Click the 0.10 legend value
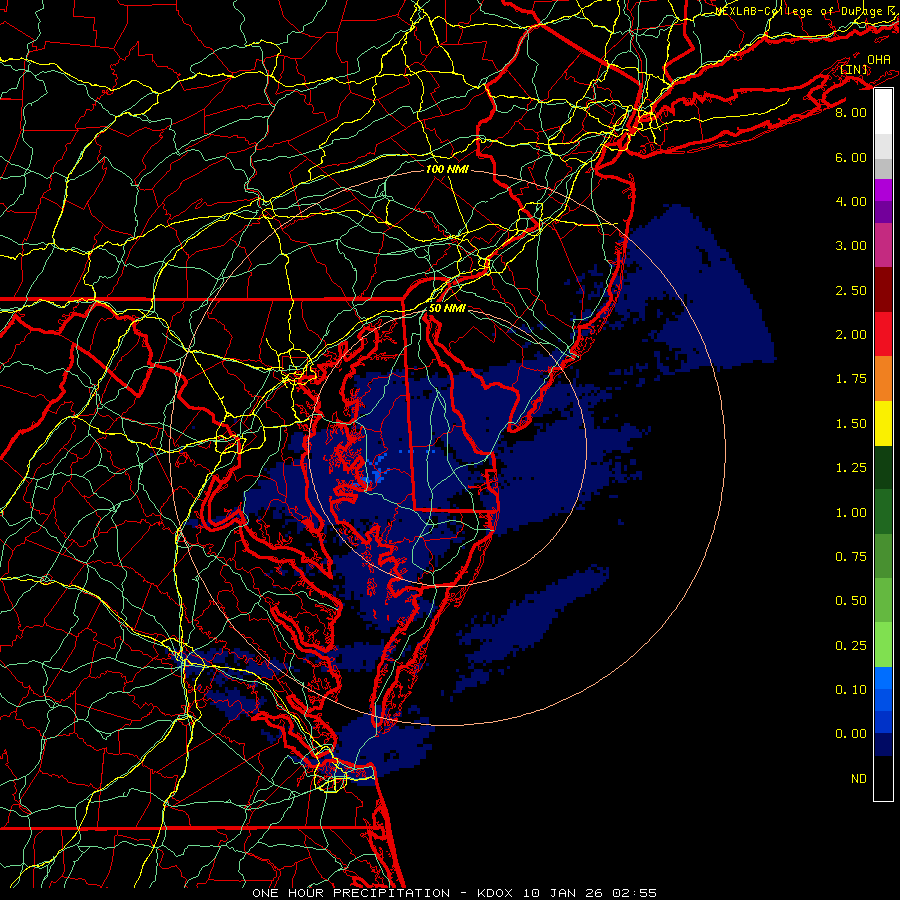 coord(851,690)
